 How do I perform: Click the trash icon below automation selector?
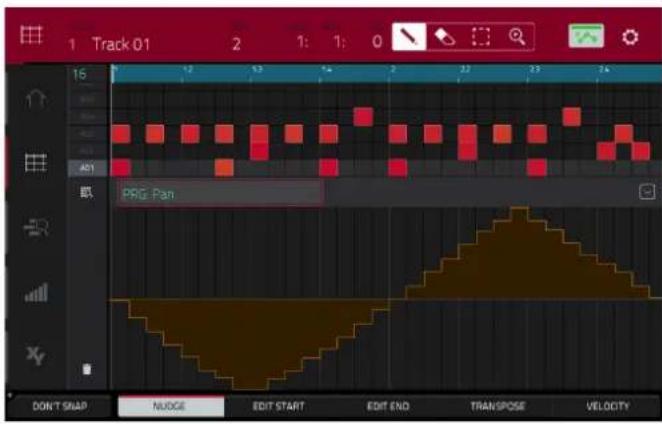click(x=87, y=370)
